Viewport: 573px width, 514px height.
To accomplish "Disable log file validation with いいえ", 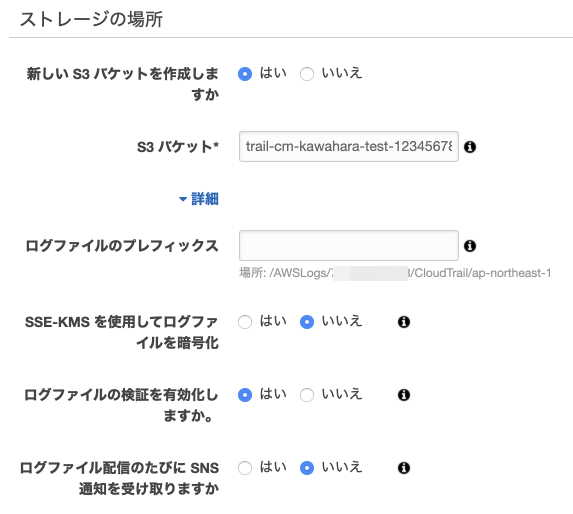I will [x=307, y=395].
